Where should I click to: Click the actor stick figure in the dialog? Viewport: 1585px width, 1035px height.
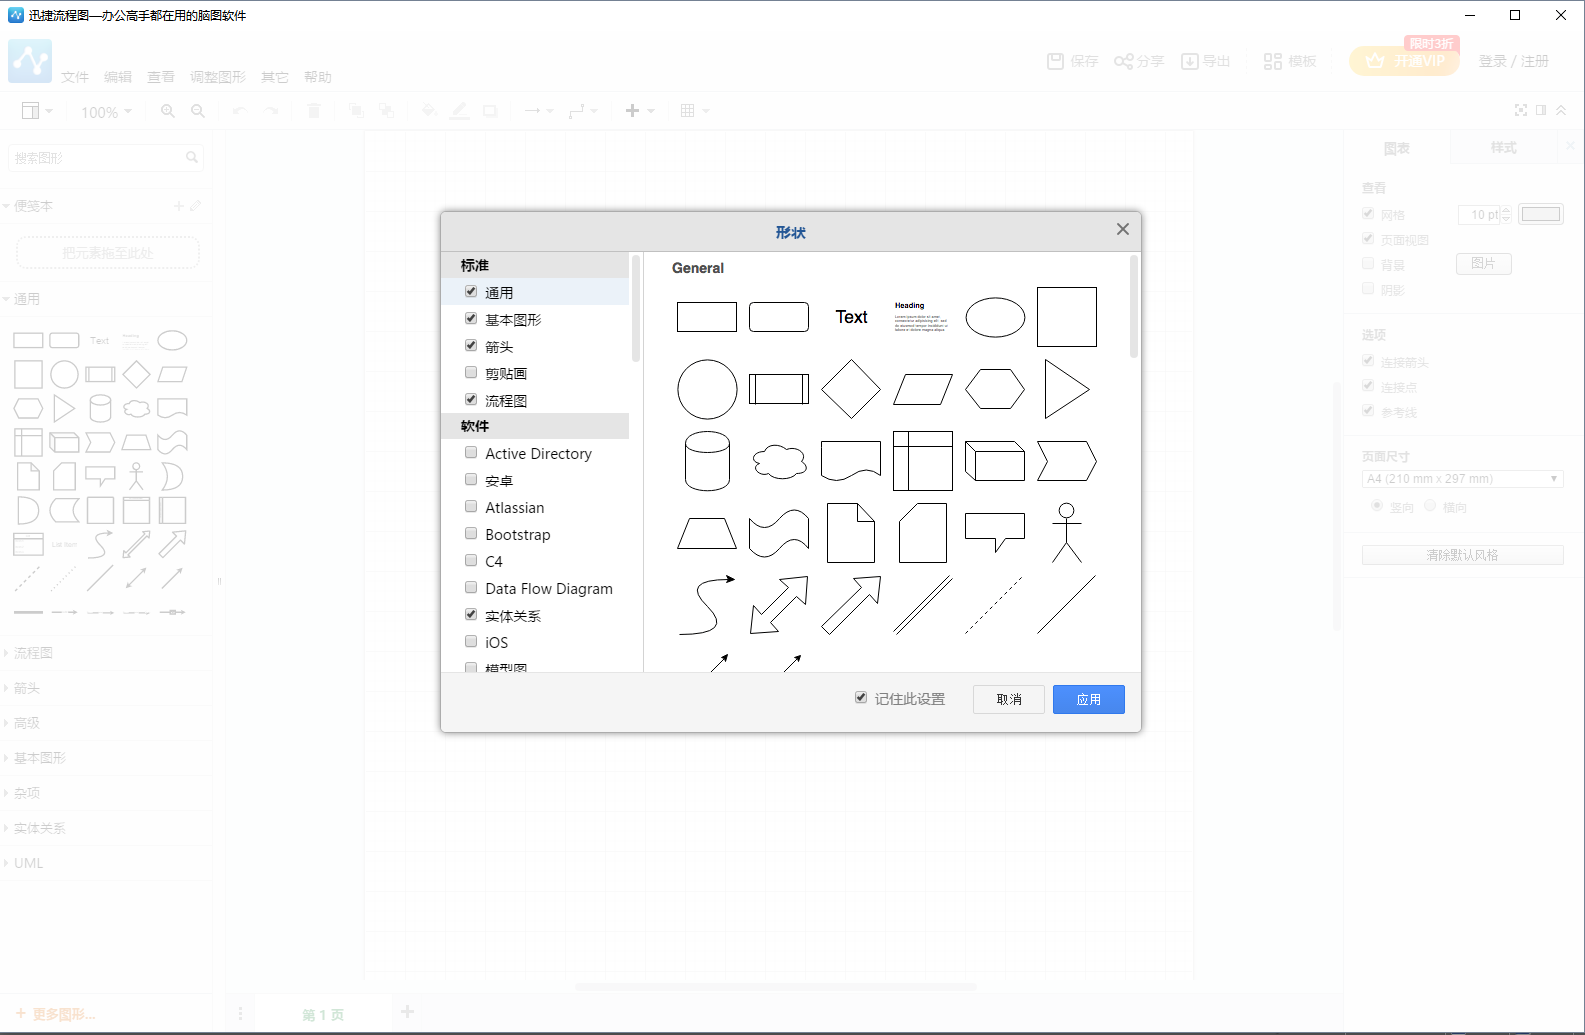tap(1067, 533)
